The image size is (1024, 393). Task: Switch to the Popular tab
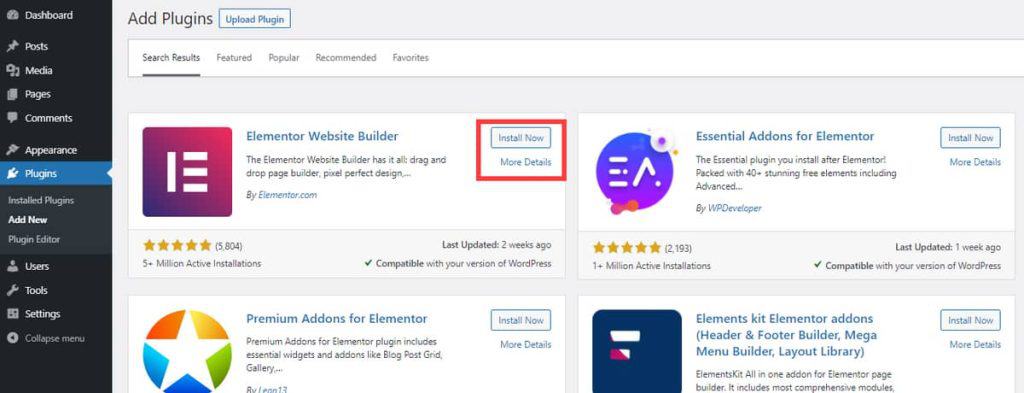[x=284, y=57]
